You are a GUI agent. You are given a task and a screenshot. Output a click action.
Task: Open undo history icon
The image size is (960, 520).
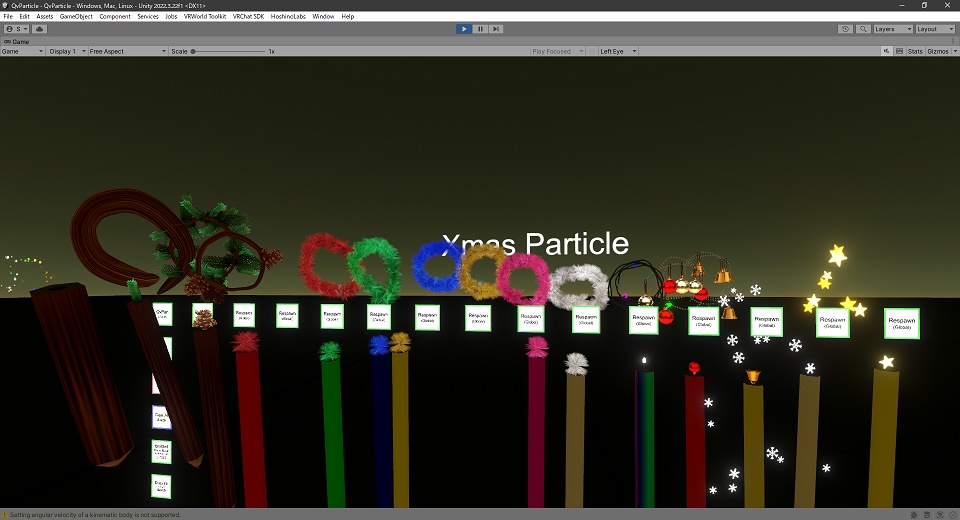pyautogui.click(x=845, y=29)
